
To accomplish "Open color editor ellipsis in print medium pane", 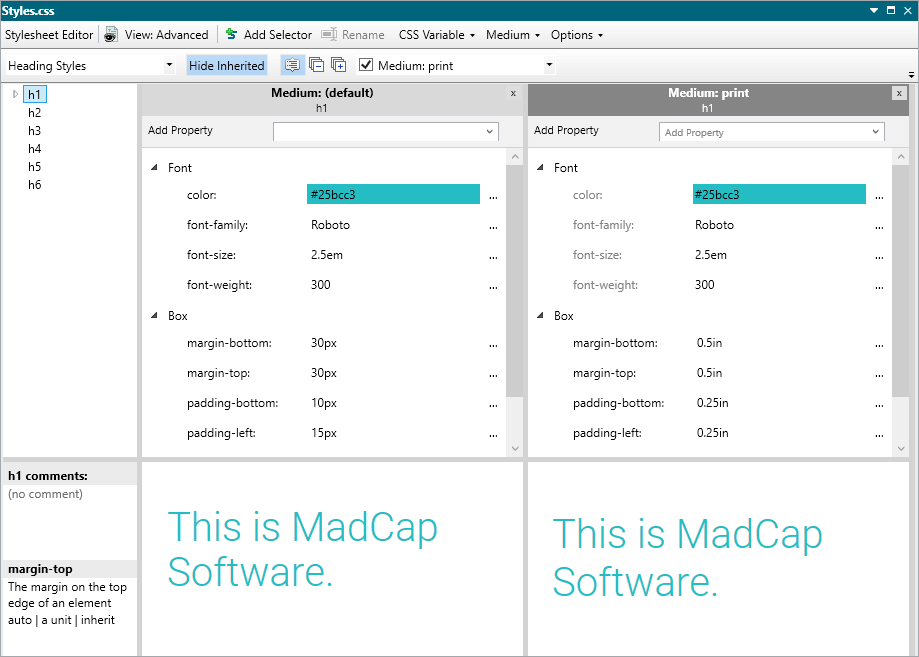I will tap(879, 196).
